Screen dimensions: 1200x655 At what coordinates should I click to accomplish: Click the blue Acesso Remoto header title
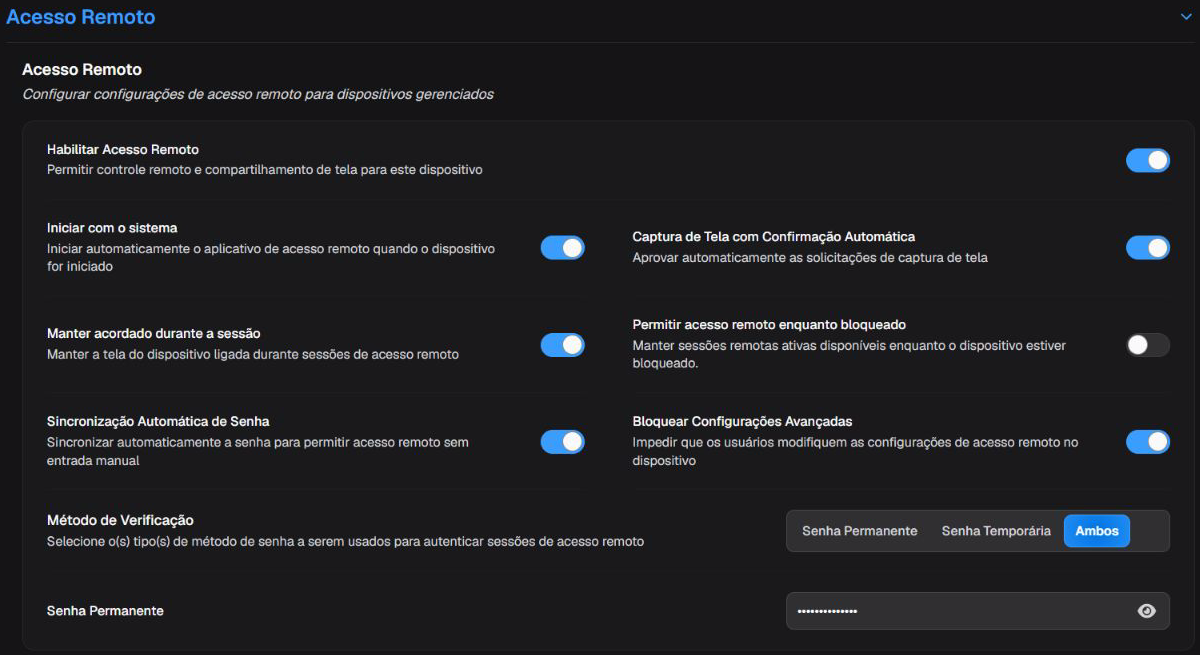[81, 17]
